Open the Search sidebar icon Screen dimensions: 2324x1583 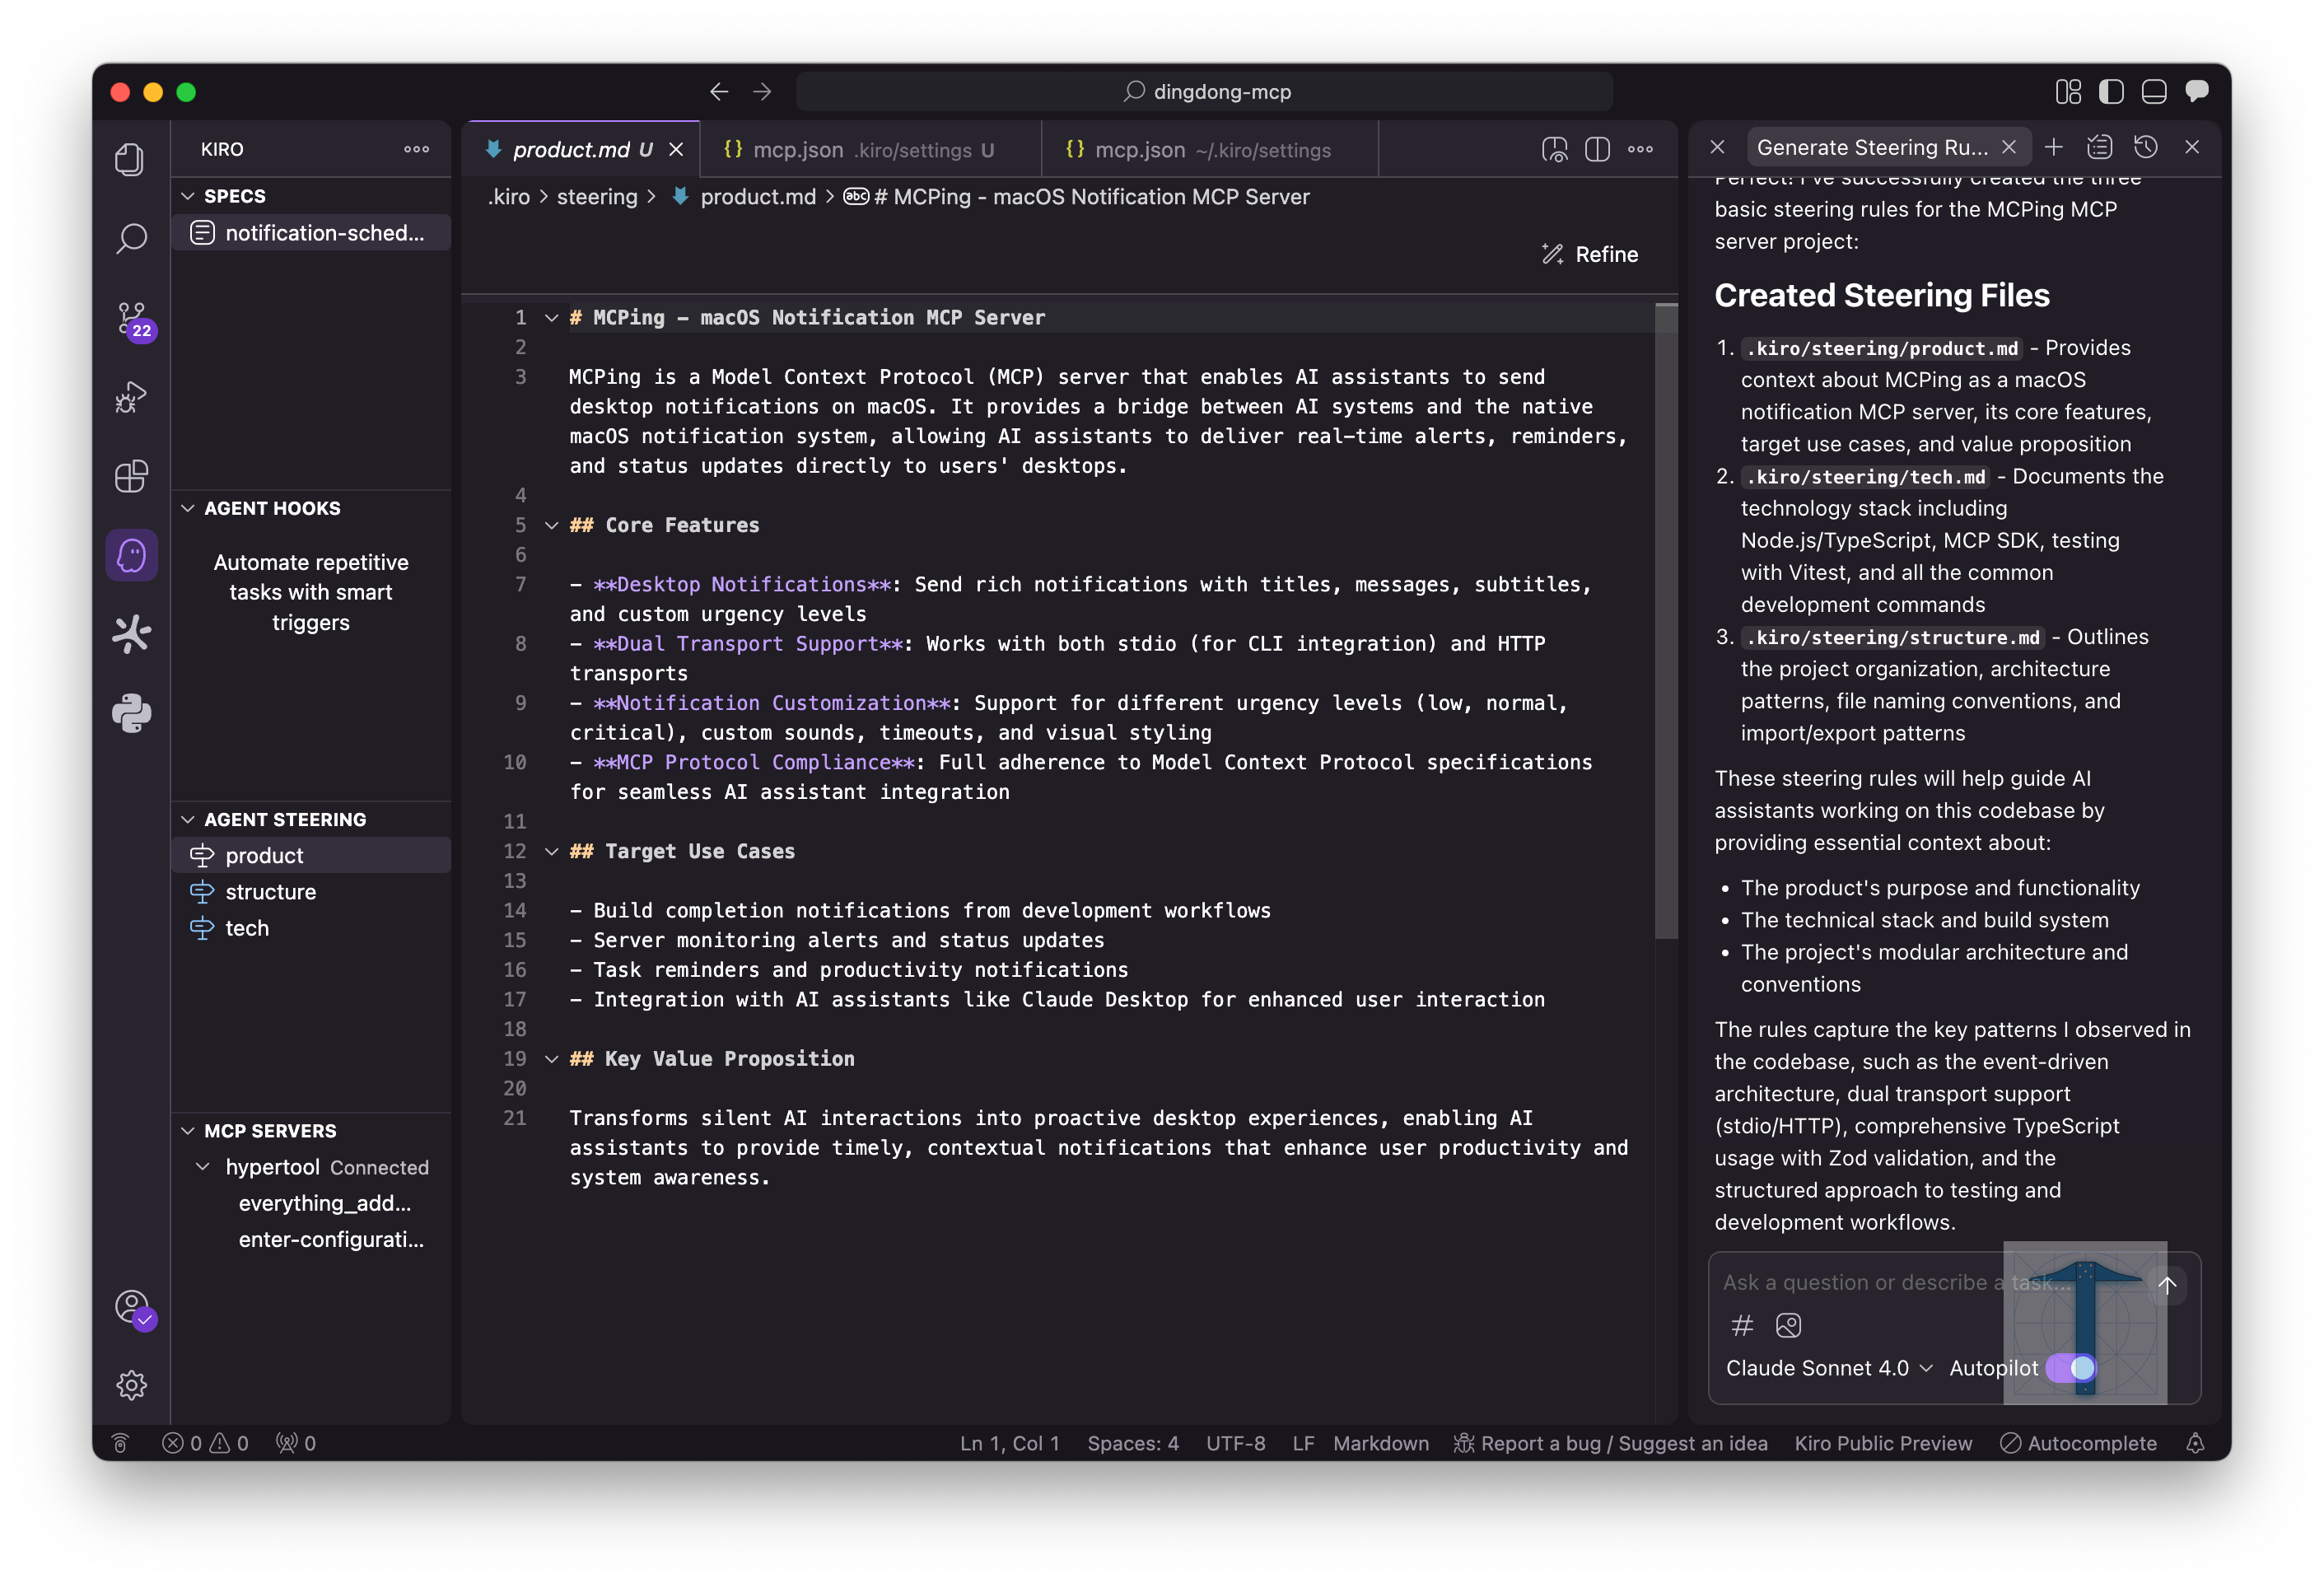point(131,238)
